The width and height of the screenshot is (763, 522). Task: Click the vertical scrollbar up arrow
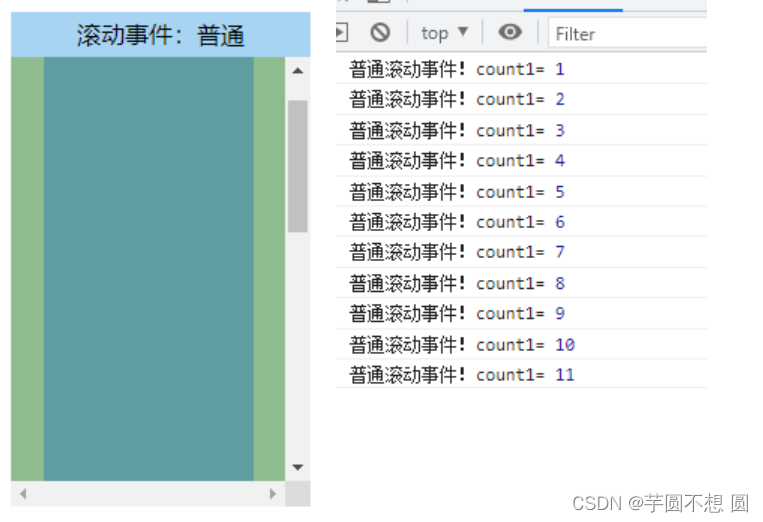click(298, 71)
